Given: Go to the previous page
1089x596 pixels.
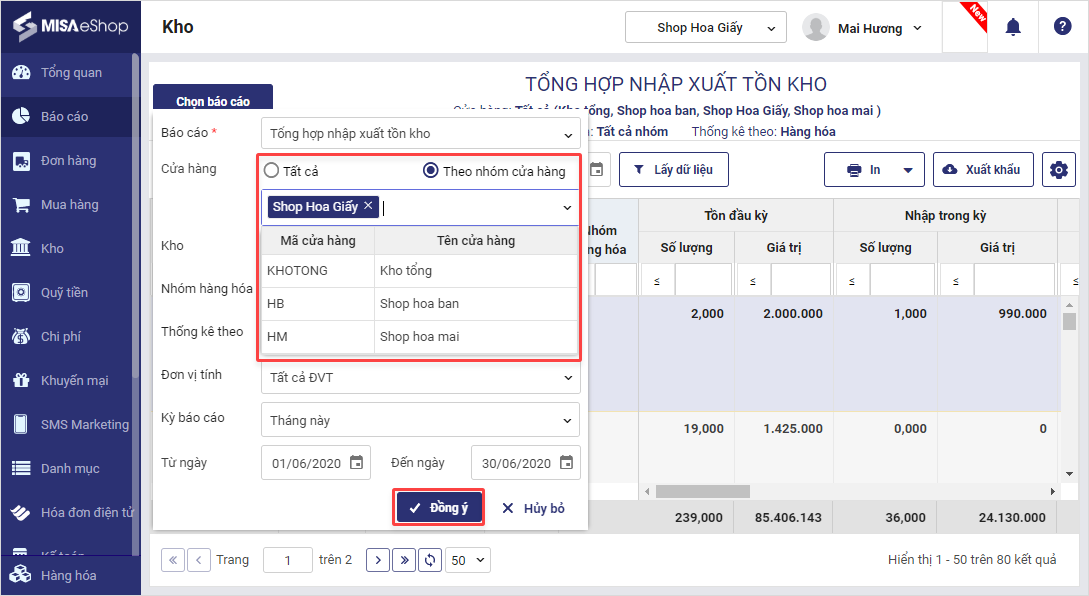Looking at the screenshot, I should click(199, 560).
